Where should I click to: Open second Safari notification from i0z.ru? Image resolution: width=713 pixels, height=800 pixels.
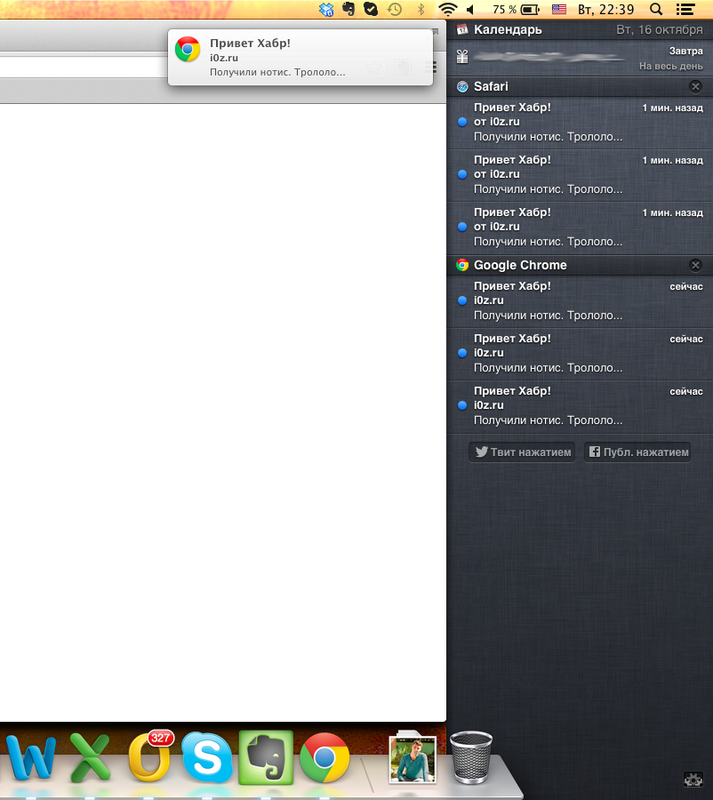[x=580, y=174]
